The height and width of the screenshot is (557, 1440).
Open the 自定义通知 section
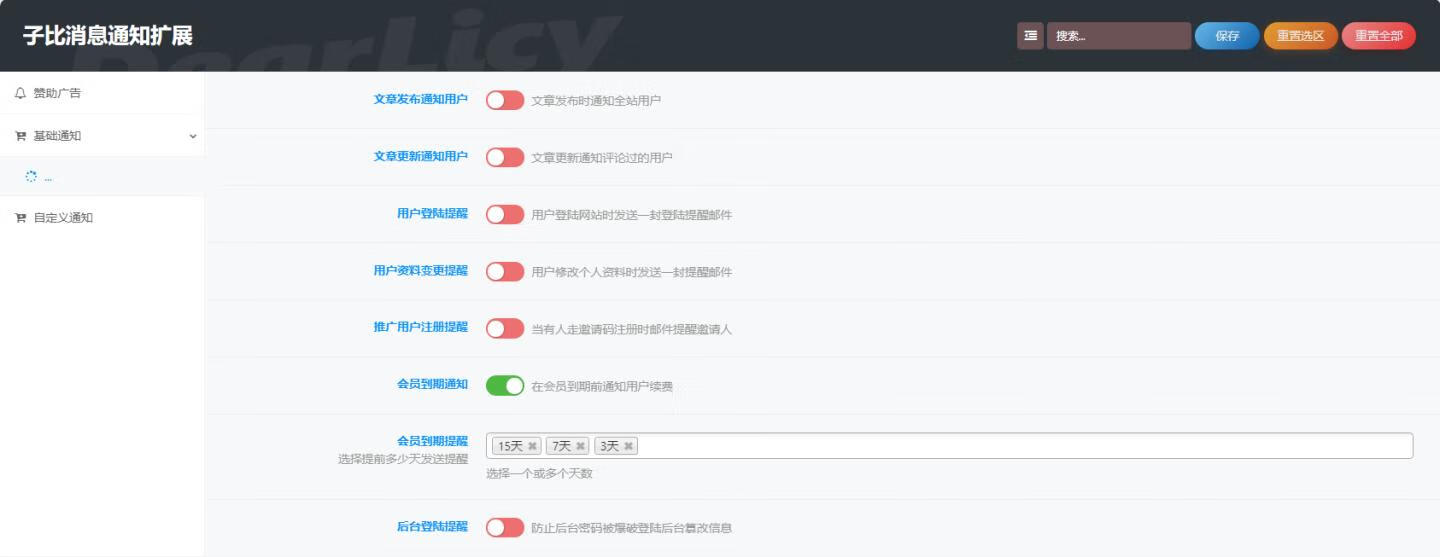[x=102, y=218]
